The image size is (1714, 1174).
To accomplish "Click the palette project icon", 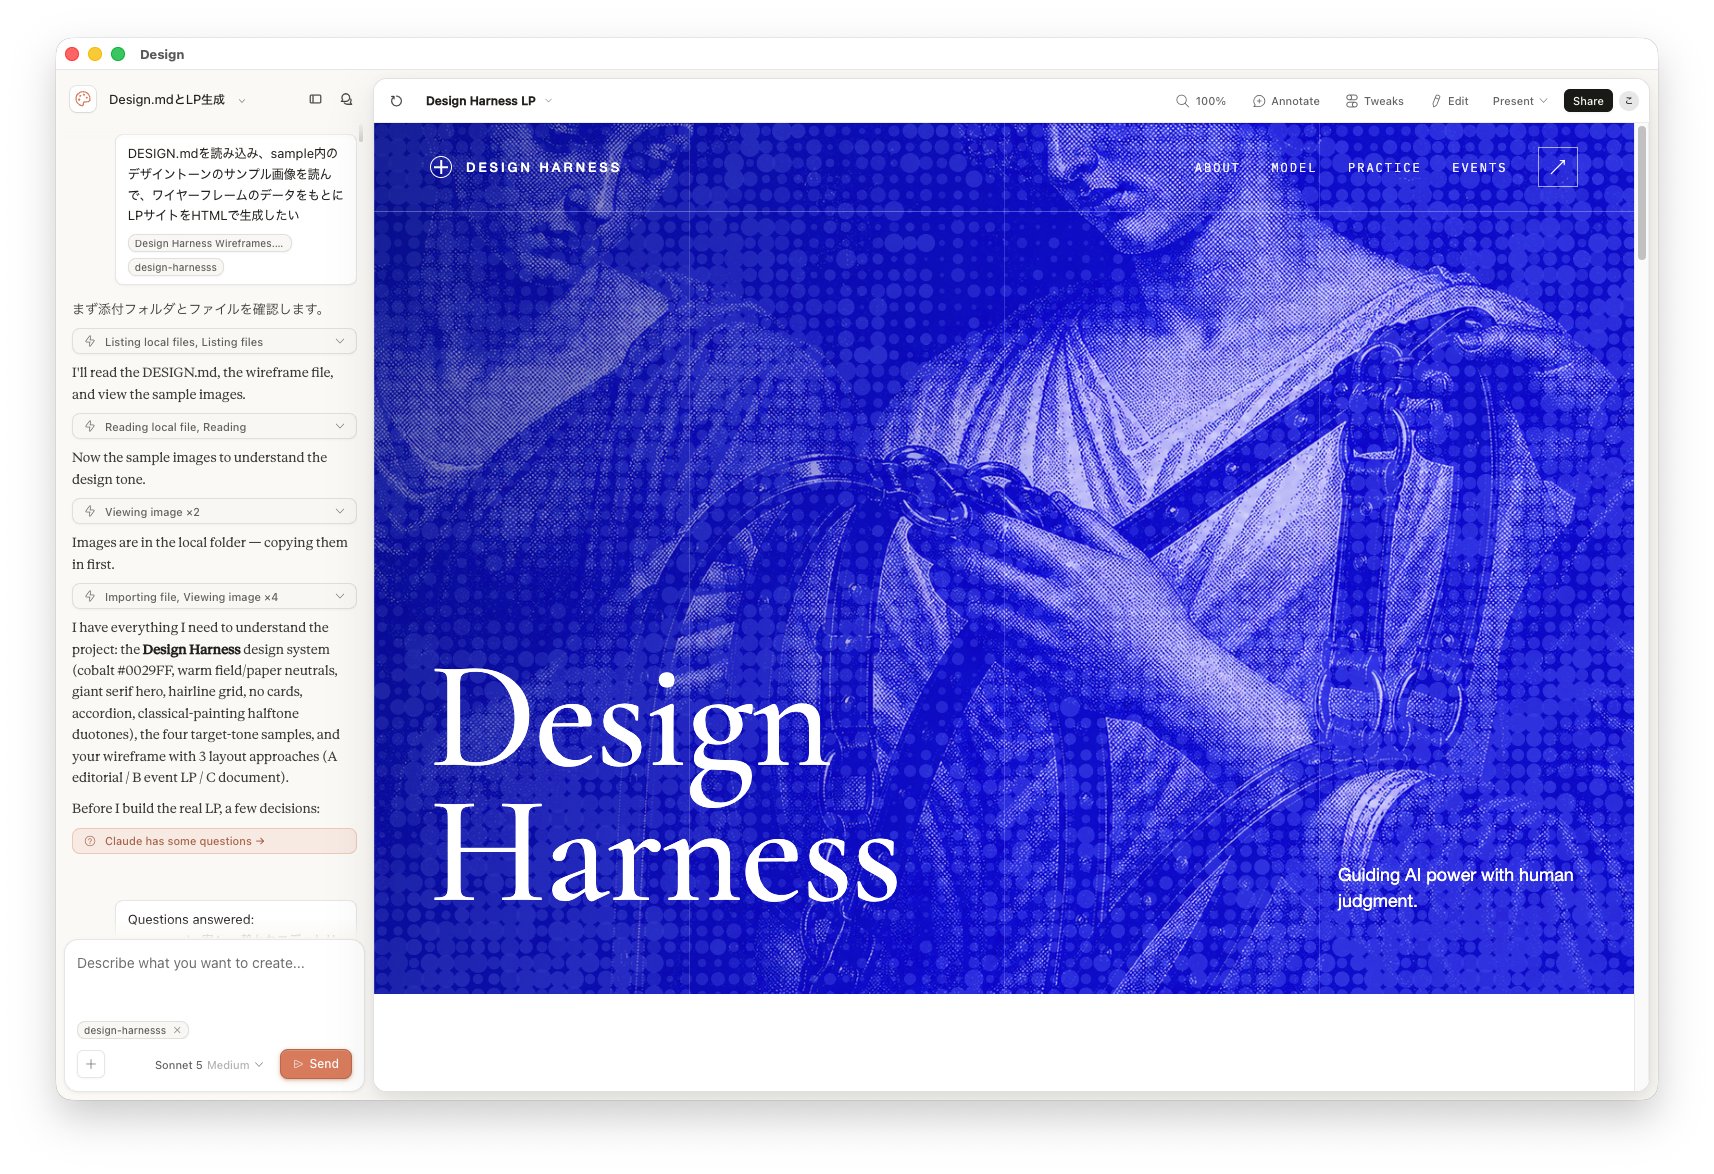I will (83, 99).
